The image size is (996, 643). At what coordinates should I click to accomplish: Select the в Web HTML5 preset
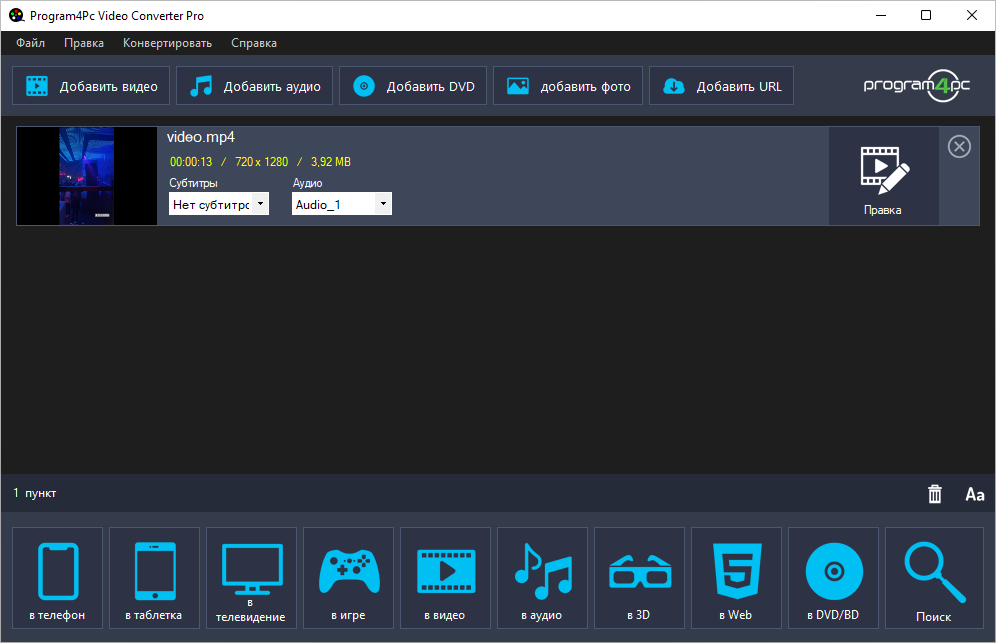(x=735, y=579)
